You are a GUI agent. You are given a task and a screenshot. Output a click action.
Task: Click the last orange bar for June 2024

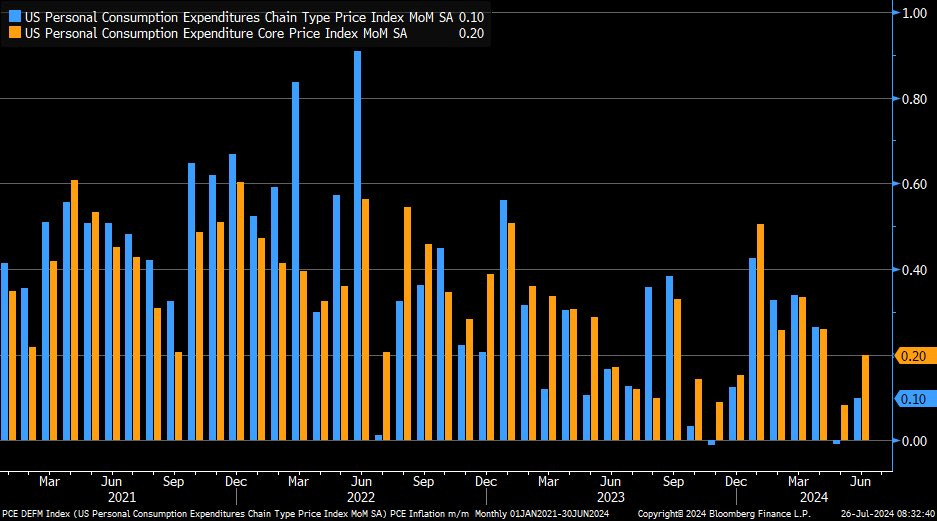pyautogui.click(x=865, y=397)
